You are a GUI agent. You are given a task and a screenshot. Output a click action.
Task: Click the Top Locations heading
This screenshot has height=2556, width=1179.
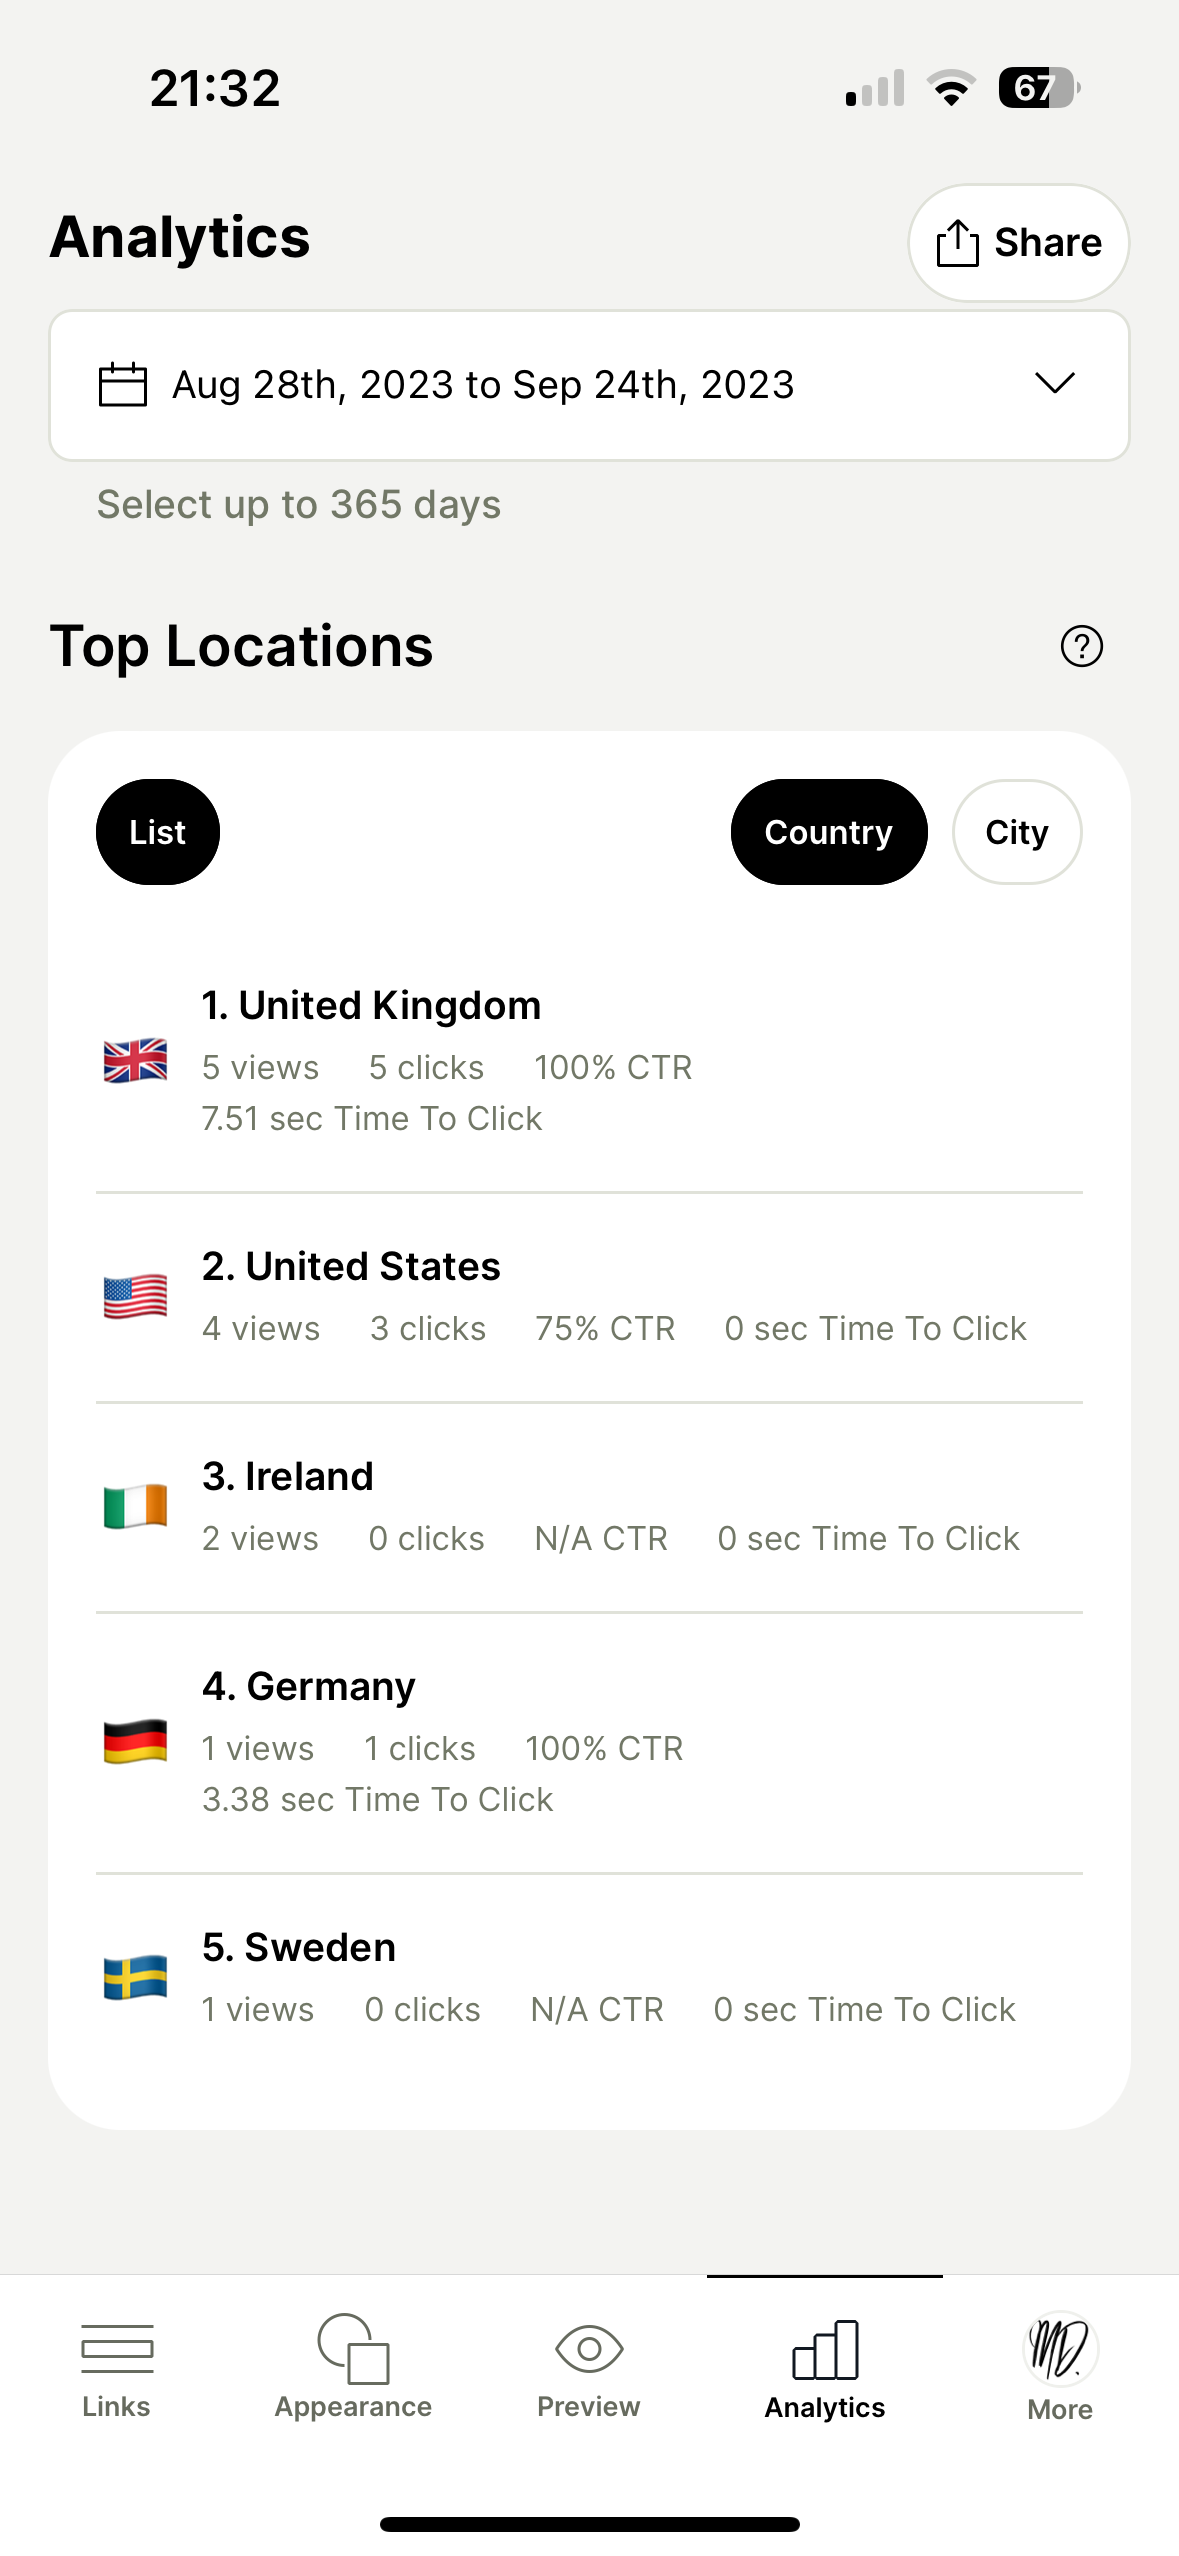click(241, 646)
